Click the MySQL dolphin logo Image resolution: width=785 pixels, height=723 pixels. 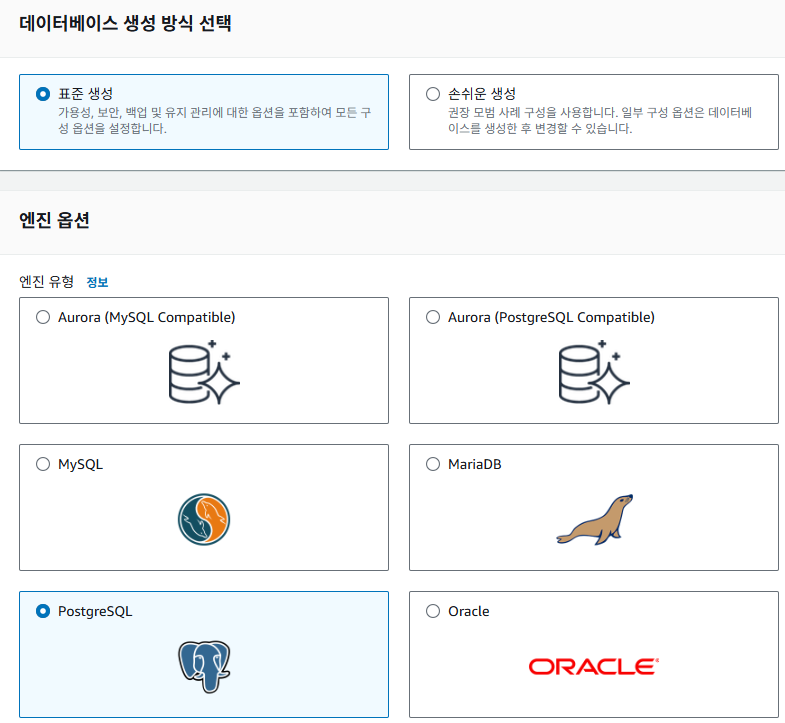(204, 519)
